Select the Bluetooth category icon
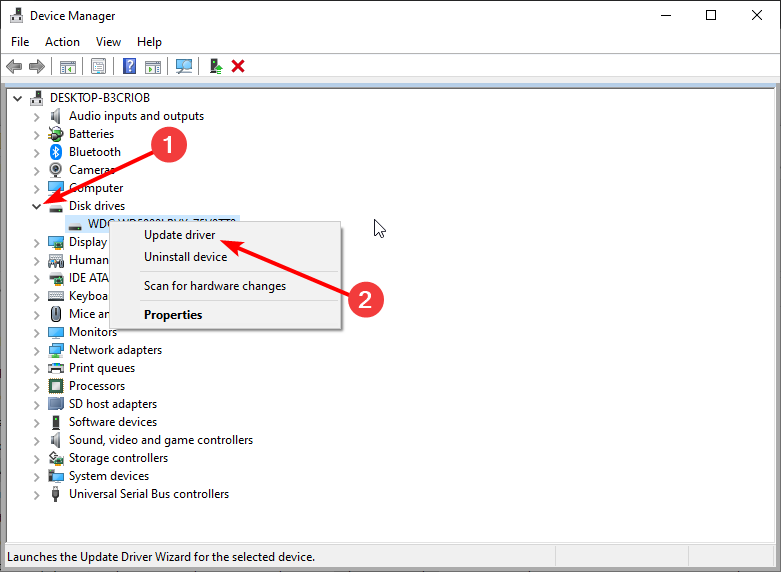This screenshot has width=781, height=572. 56,152
